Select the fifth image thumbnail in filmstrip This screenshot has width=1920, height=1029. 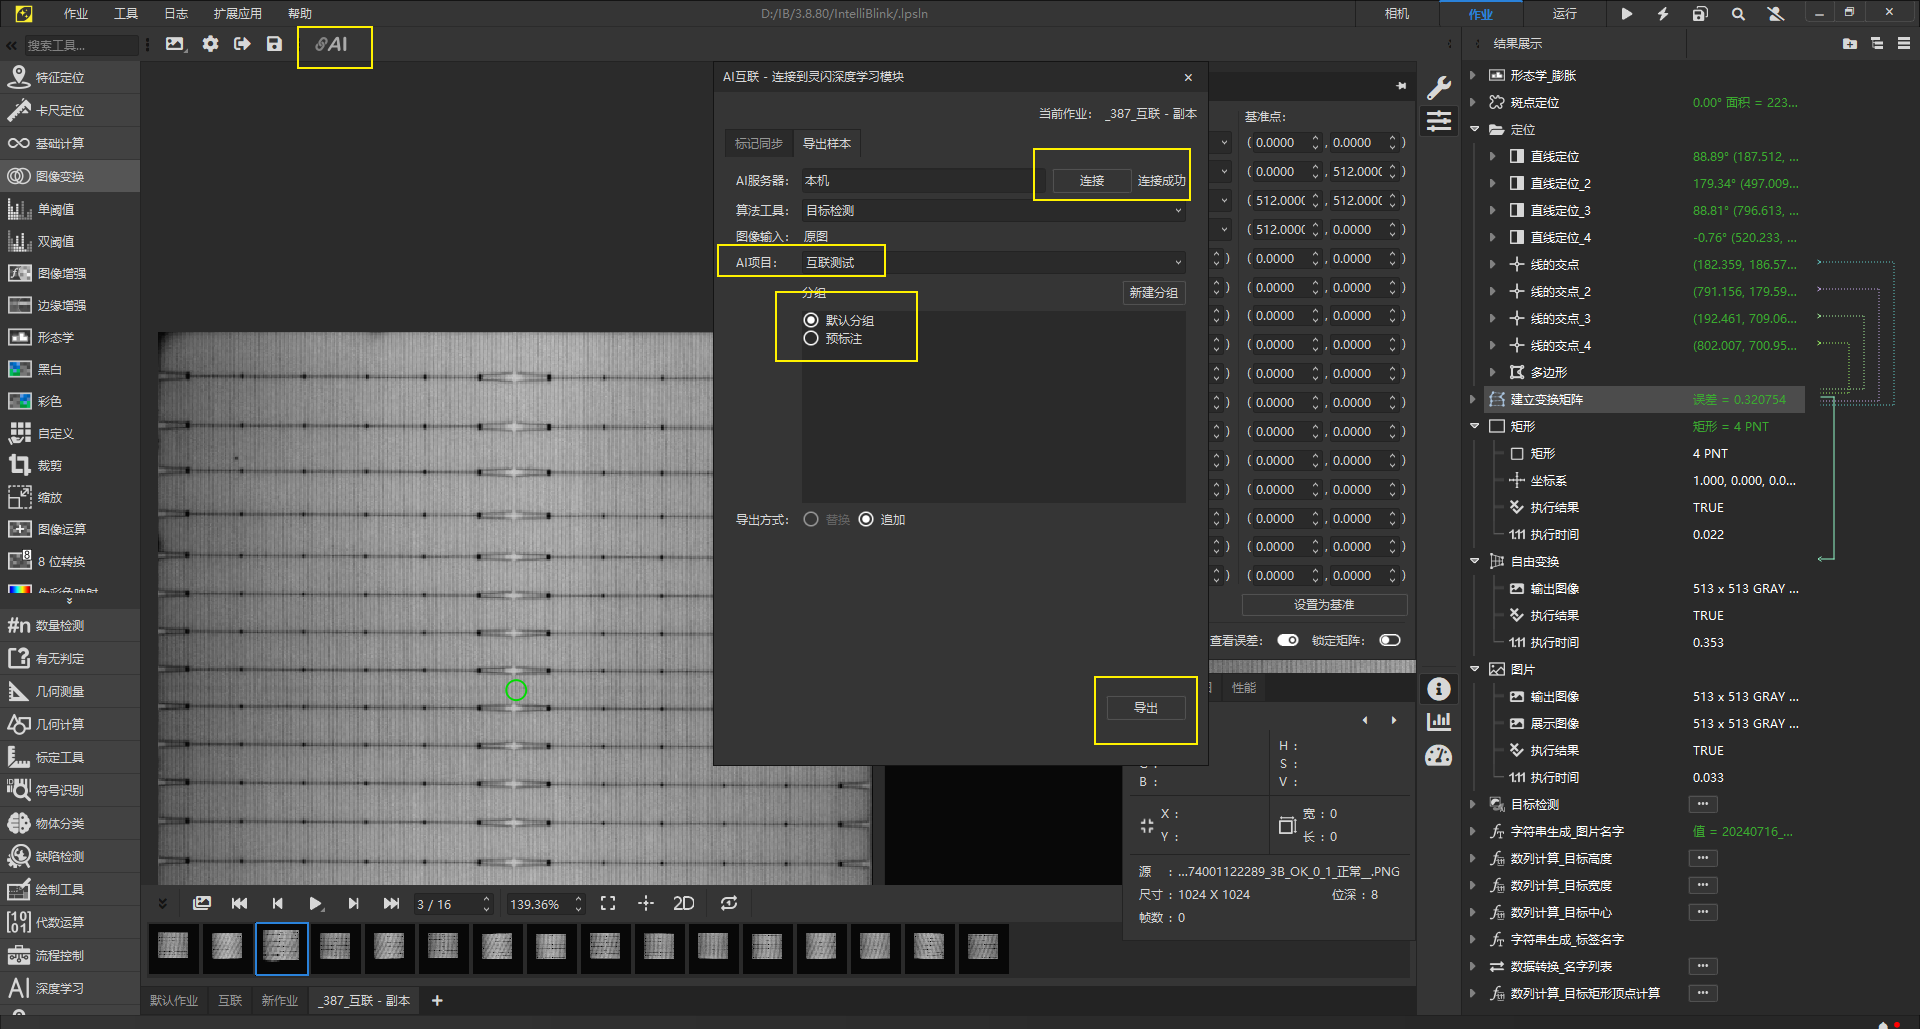tap(389, 947)
